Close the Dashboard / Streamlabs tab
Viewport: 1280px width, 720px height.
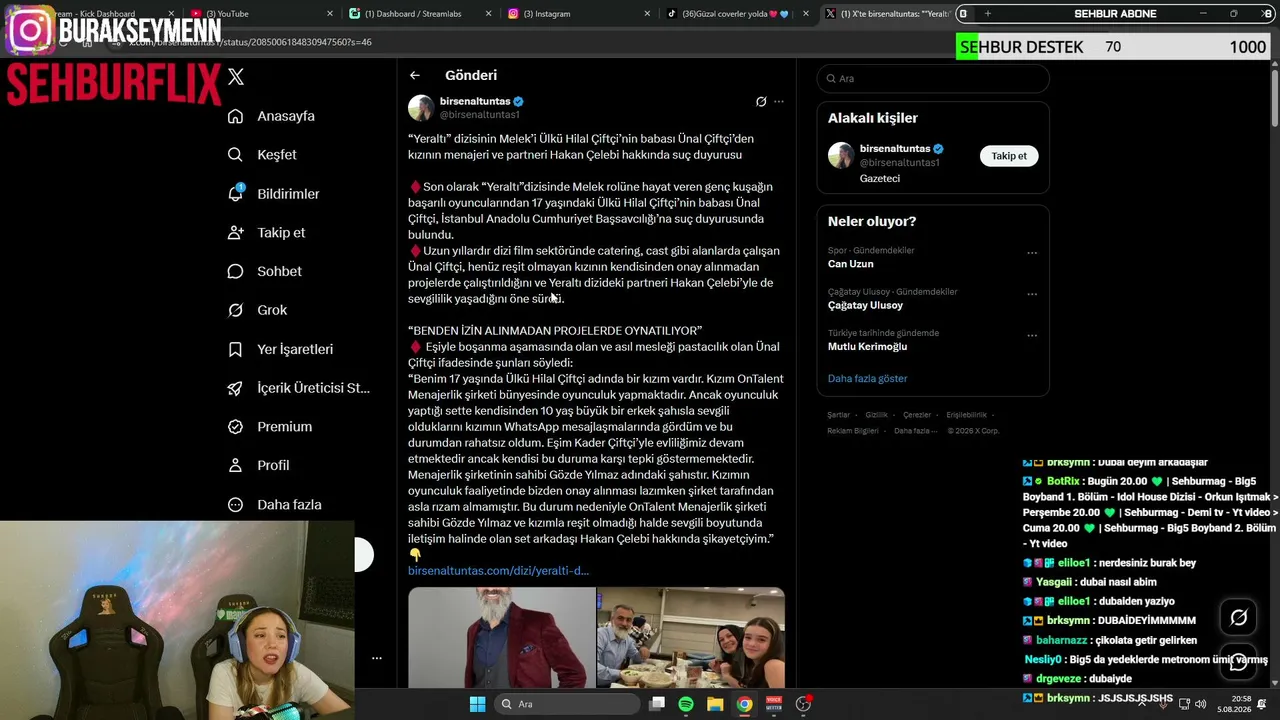pyautogui.click(x=488, y=14)
